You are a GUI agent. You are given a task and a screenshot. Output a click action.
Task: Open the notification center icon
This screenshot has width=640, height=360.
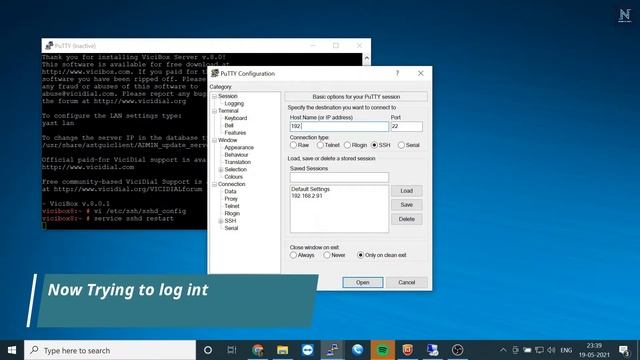[624, 351]
